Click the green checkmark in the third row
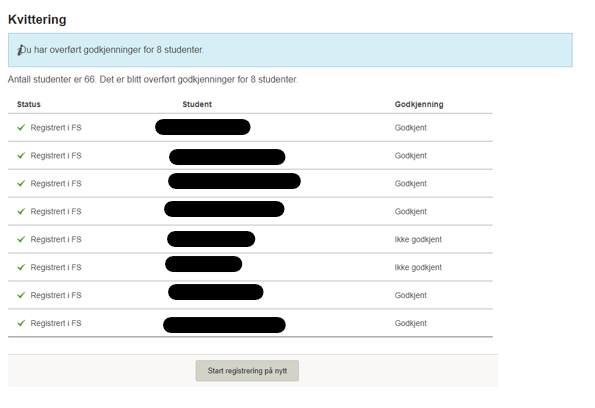The width and height of the screenshot is (595, 408). [21, 183]
